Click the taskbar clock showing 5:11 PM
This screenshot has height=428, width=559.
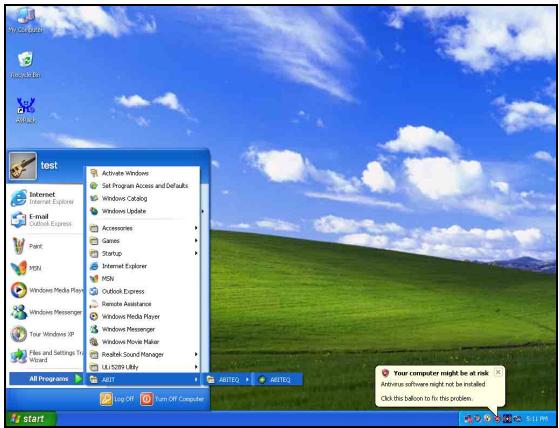click(x=537, y=419)
